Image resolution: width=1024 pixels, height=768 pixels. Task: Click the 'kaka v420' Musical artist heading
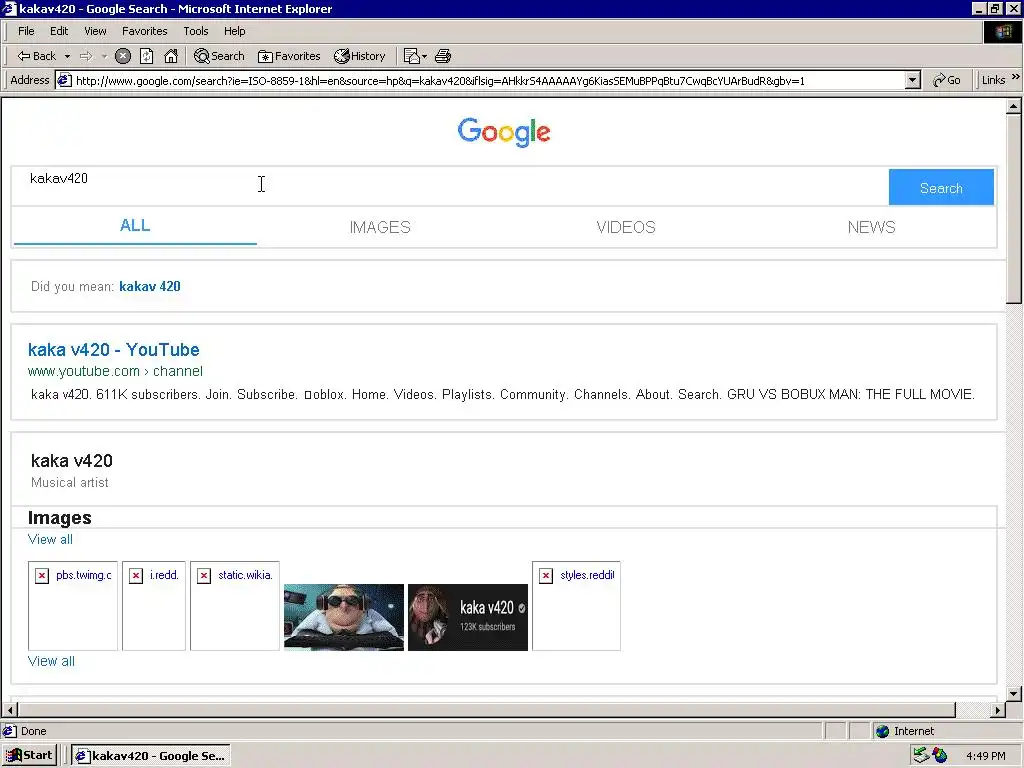[72, 460]
